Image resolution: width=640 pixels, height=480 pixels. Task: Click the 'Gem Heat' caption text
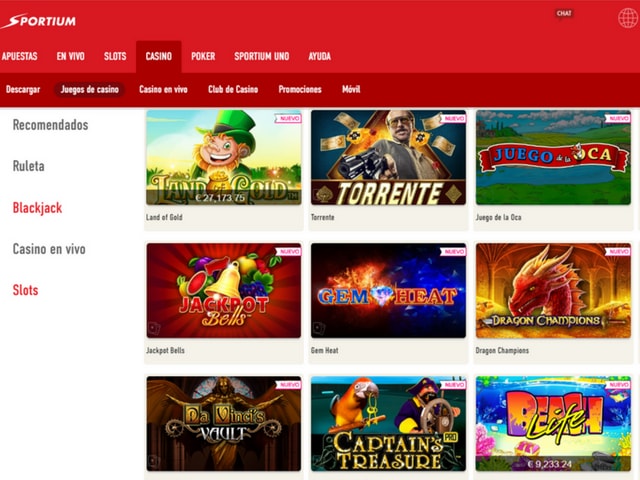(324, 350)
